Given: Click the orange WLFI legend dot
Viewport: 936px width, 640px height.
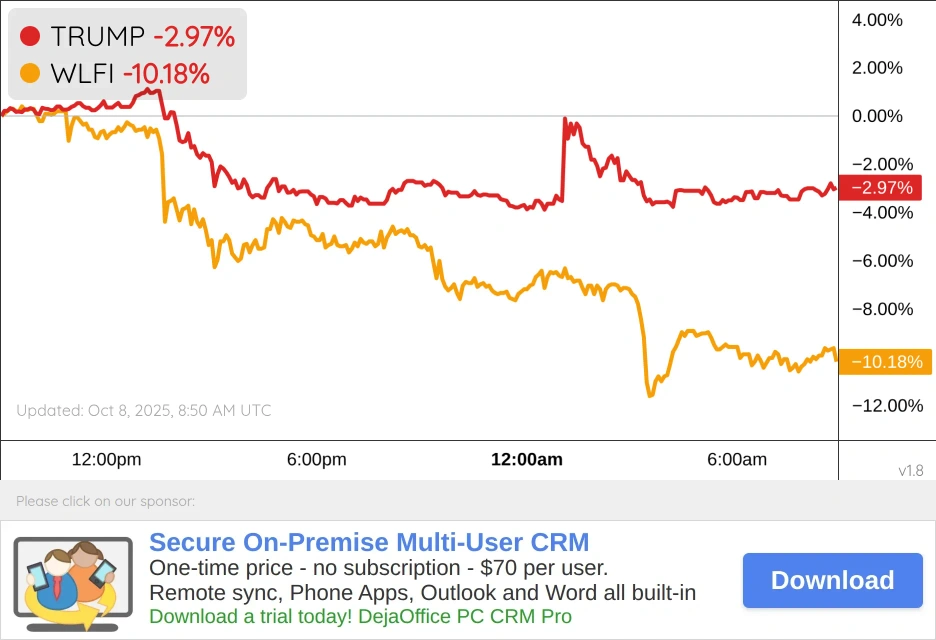Looking at the screenshot, I should coord(30,73).
